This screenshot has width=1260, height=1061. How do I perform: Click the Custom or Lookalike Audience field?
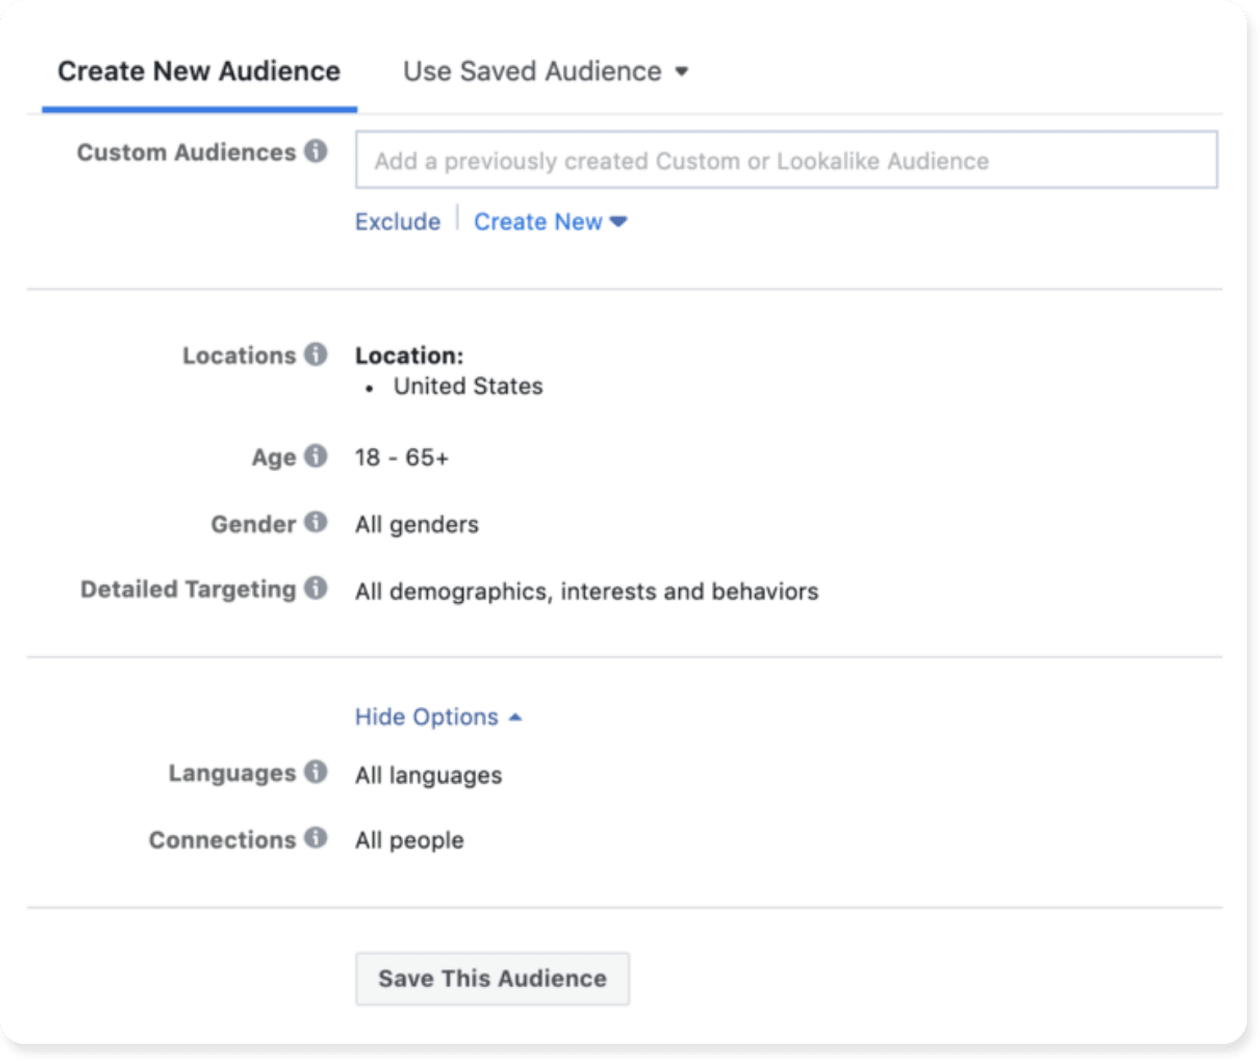coord(787,160)
